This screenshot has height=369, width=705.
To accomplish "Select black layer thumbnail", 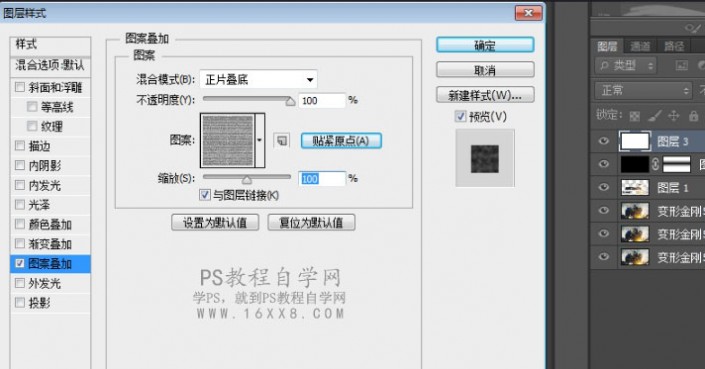I will click(x=634, y=164).
